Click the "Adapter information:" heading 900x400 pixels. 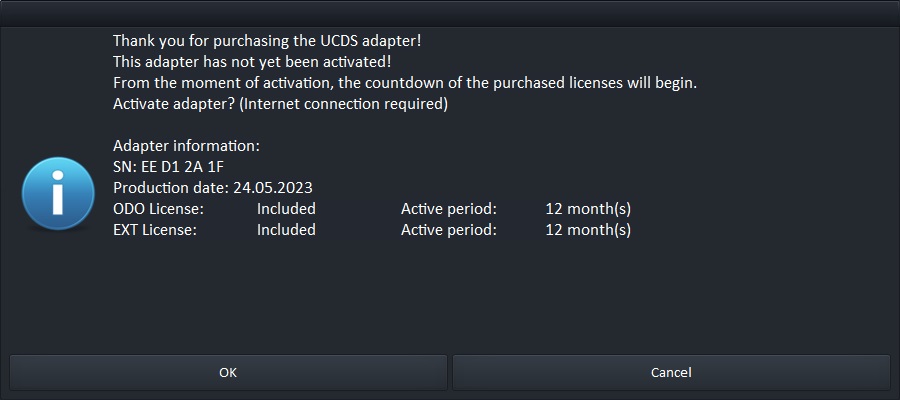coord(186,146)
